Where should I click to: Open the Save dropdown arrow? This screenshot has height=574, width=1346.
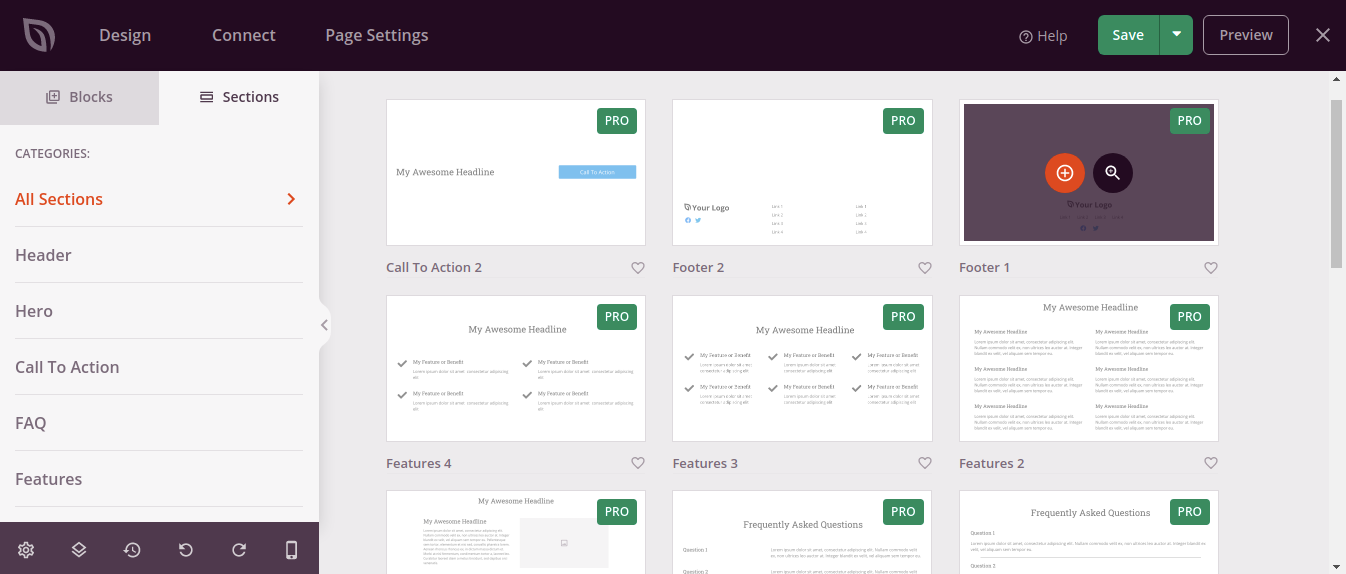[x=1176, y=35]
